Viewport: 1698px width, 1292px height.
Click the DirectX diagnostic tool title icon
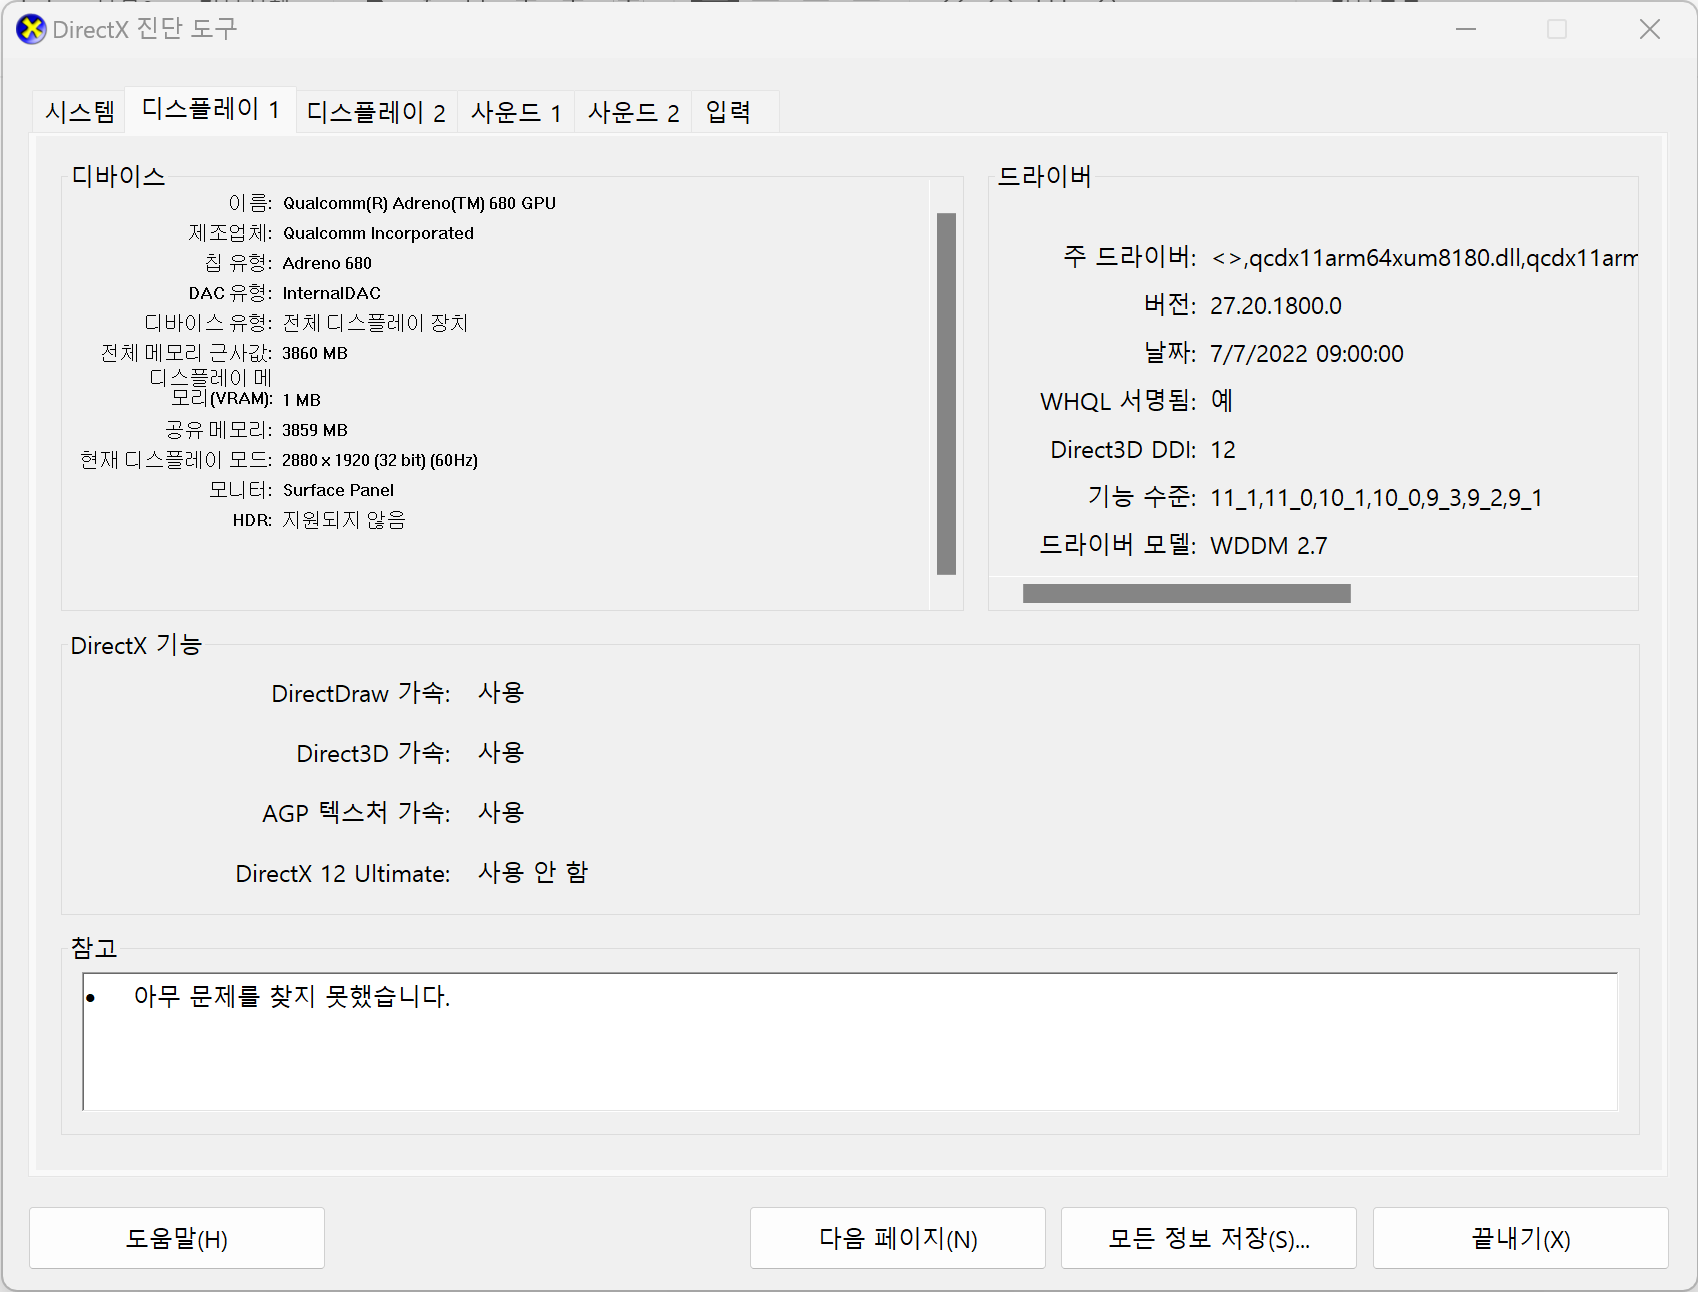(x=31, y=29)
